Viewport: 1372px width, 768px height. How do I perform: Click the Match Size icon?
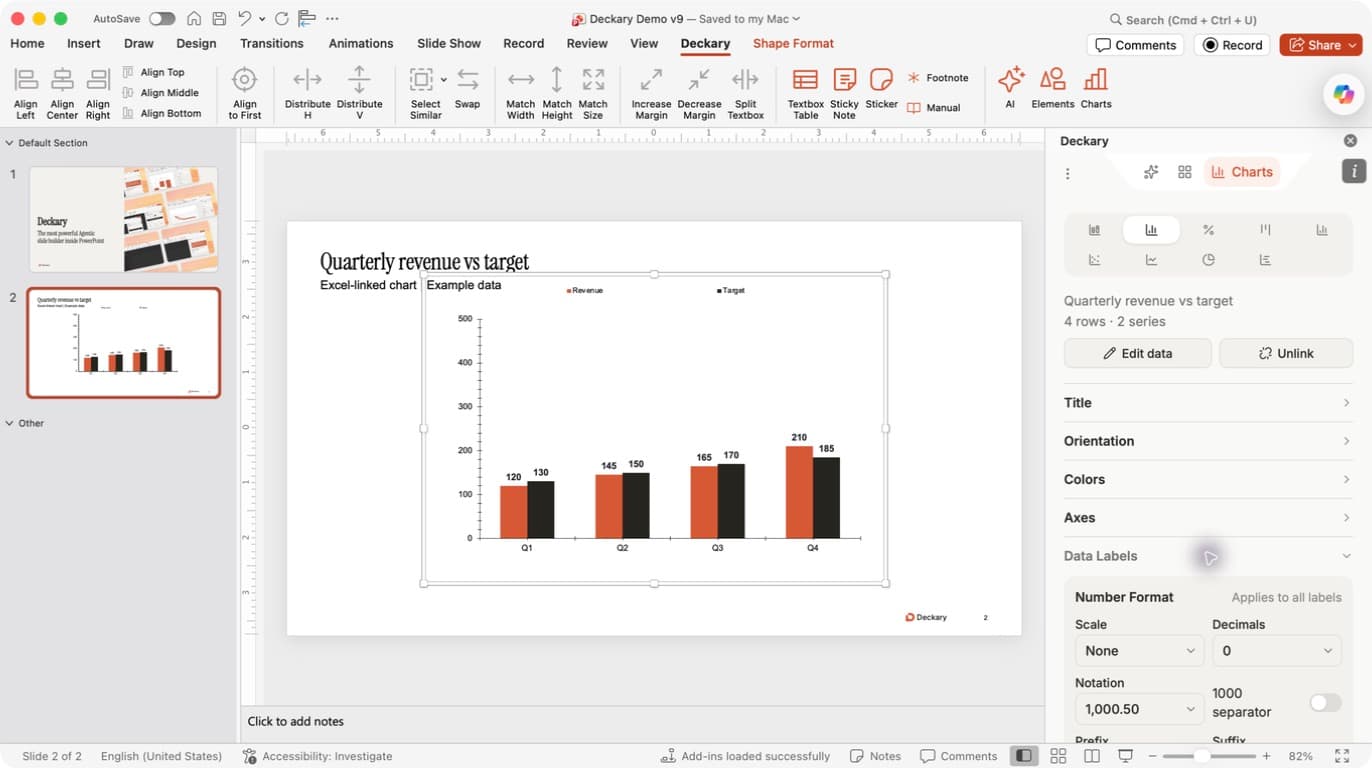593,80
